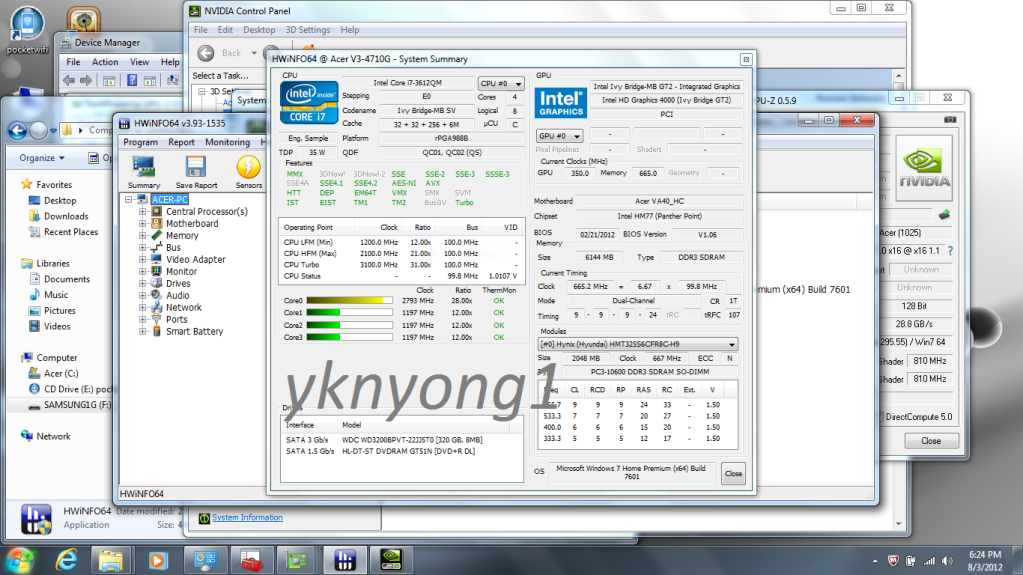Open the Report menu in HWiNFO64
This screenshot has width=1023, height=575.
pos(181,142)
